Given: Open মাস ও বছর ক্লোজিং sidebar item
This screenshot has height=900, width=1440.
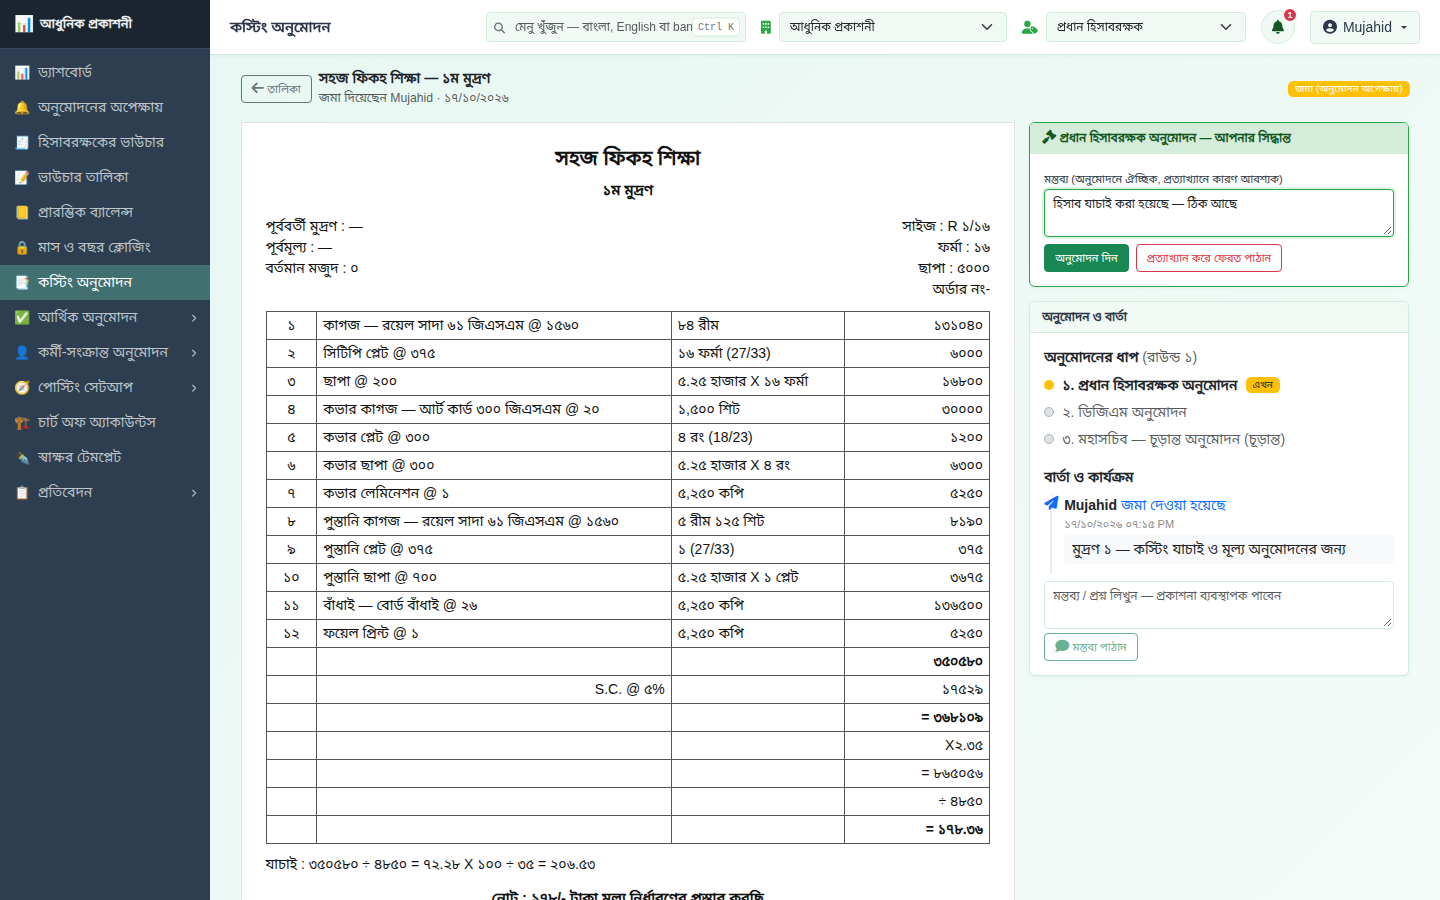Looking at the screenshot, I should pos(105,248).
